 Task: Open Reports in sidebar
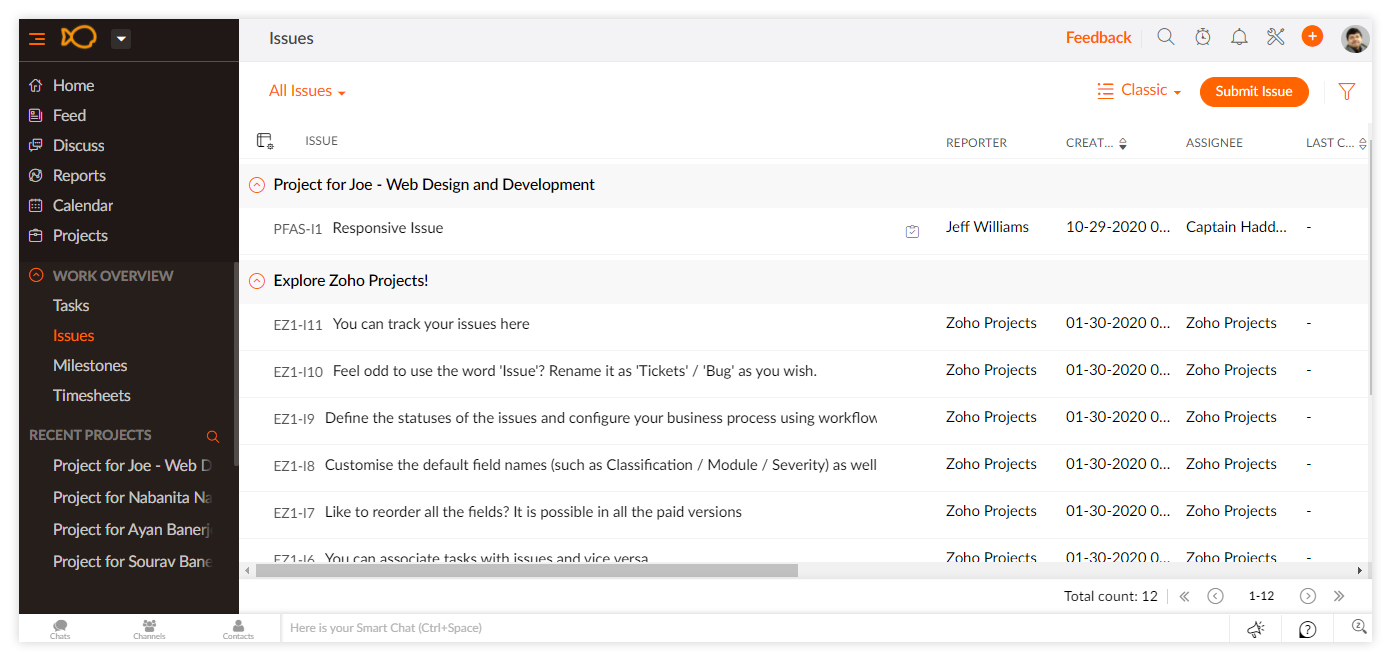click(79, 176)
